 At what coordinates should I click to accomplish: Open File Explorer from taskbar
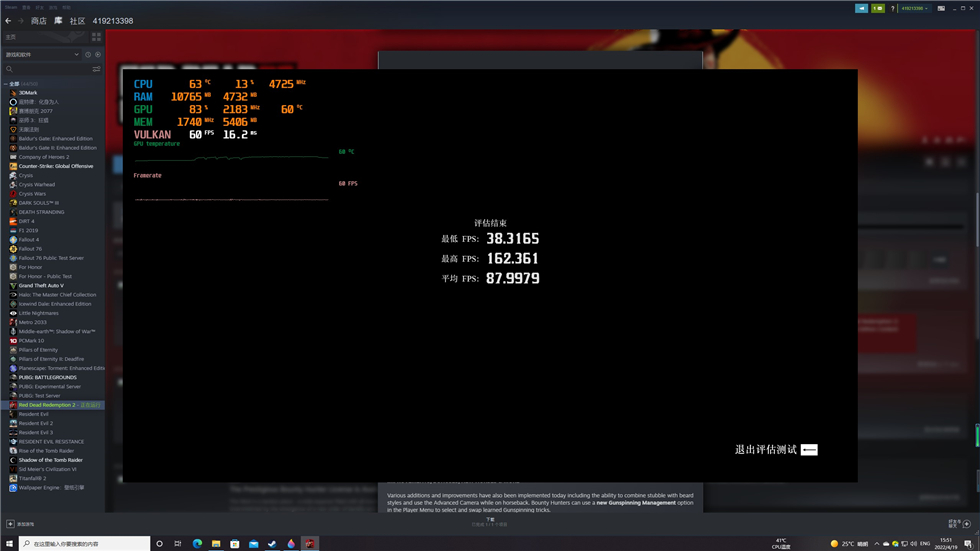tap(216, 544)
